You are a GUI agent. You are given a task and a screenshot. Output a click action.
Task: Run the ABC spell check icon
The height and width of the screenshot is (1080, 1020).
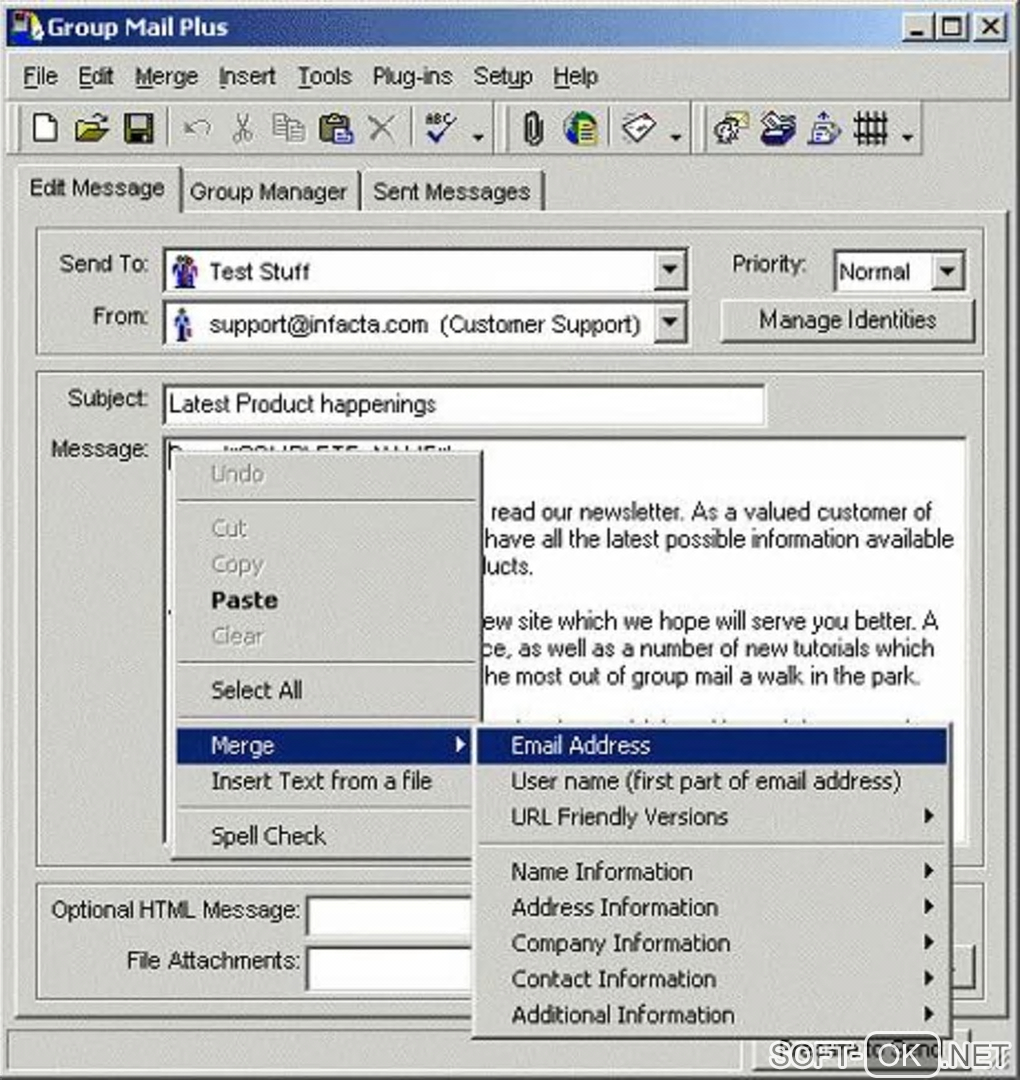(439, 127)
